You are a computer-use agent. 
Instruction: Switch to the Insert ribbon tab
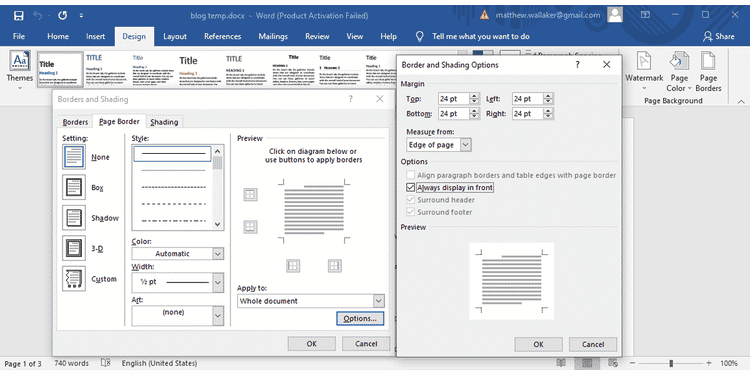[96, 36]
